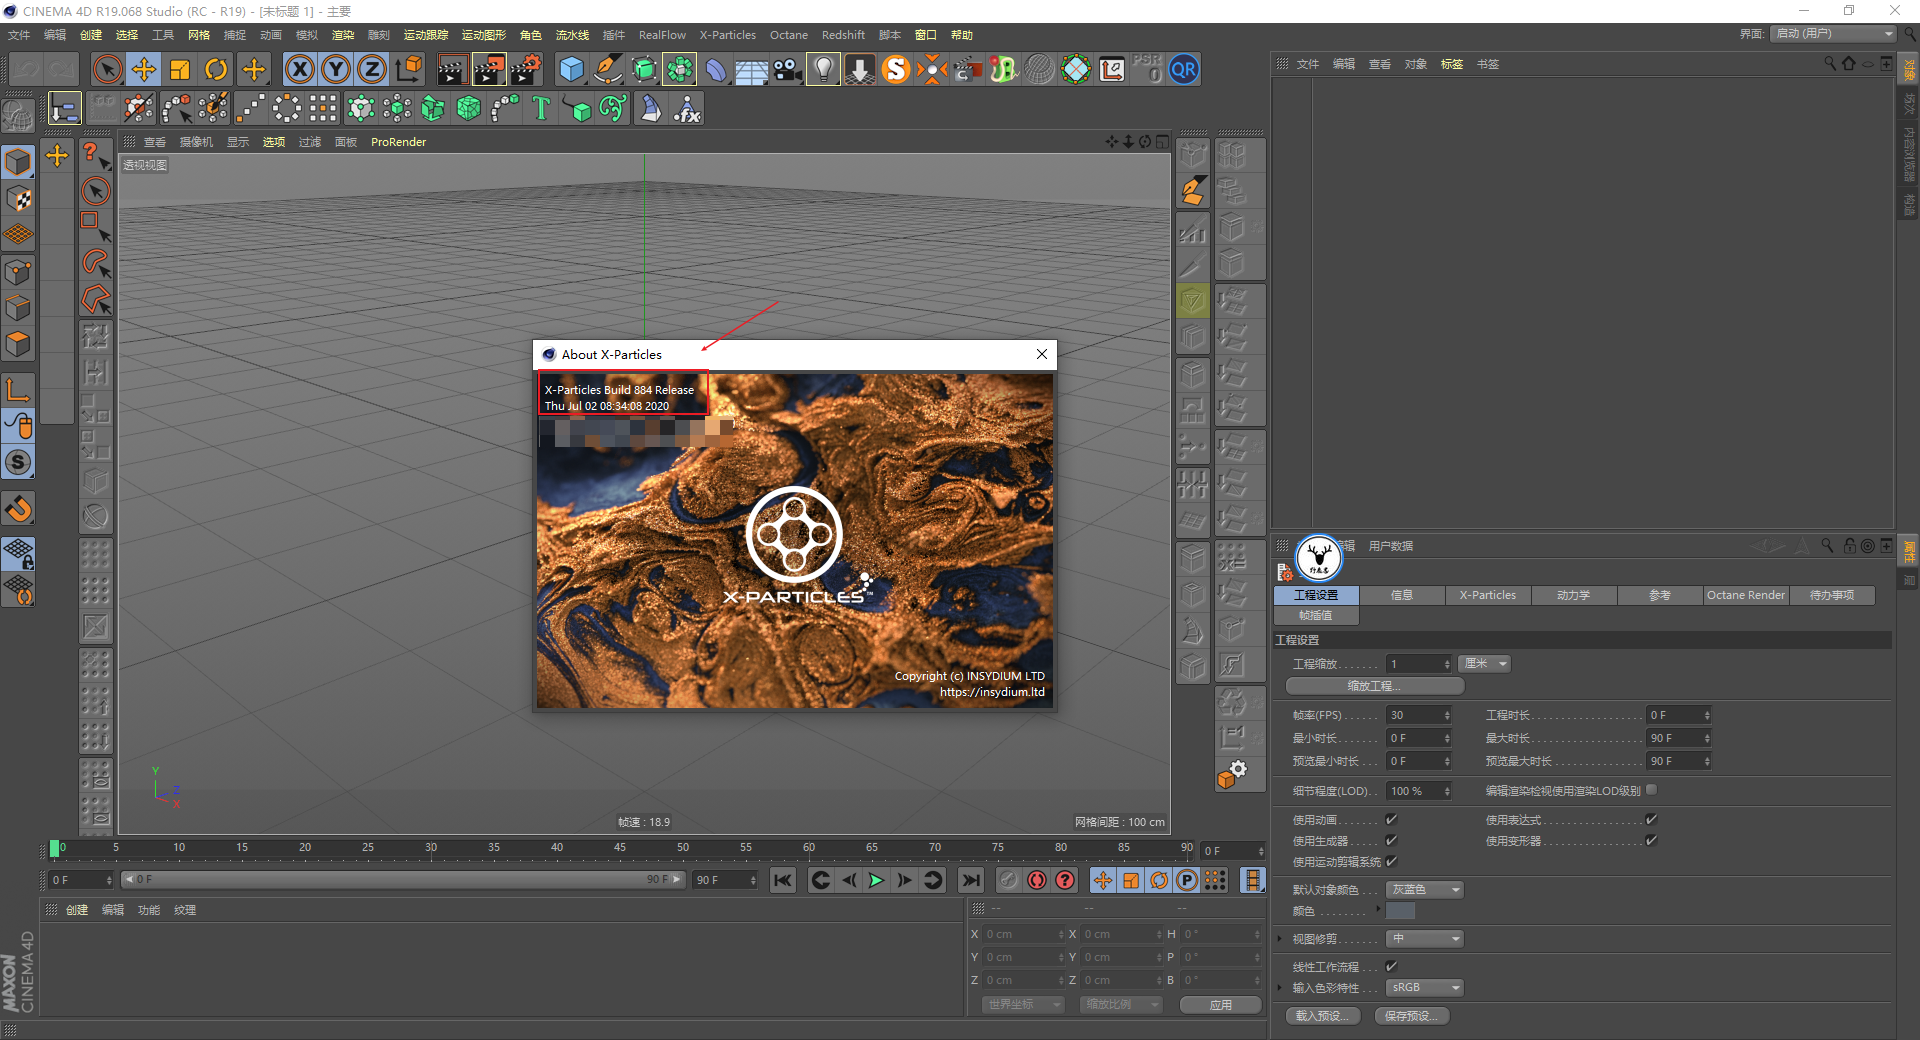Click the 缩放工程... button

click(1374, 686)
